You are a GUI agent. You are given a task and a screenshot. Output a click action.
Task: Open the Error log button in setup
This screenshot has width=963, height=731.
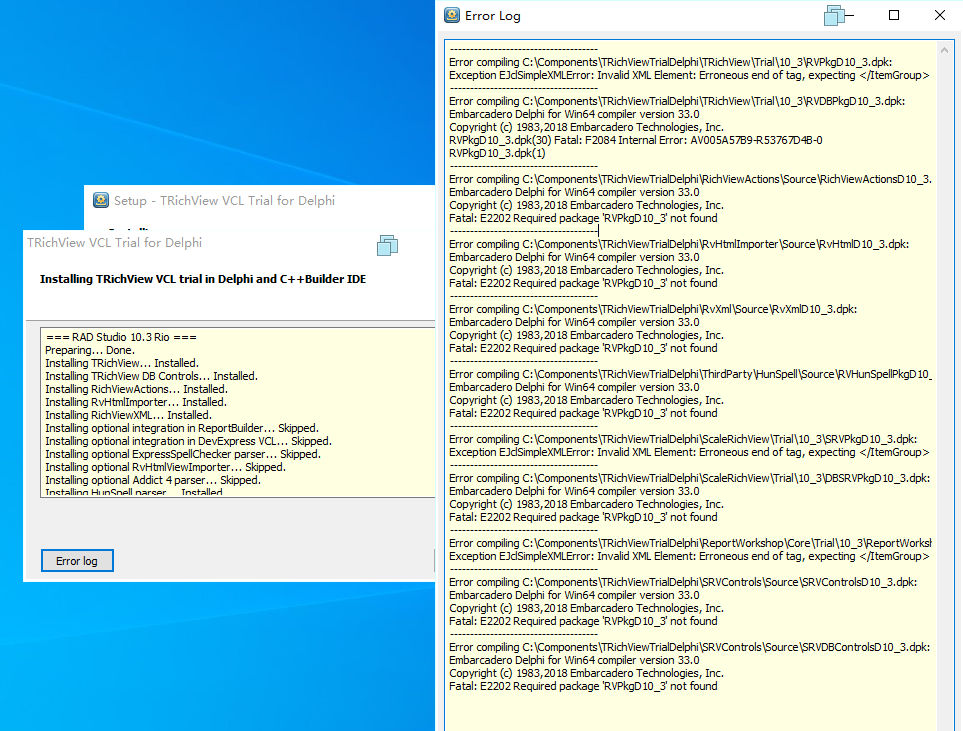pos(77,560)
